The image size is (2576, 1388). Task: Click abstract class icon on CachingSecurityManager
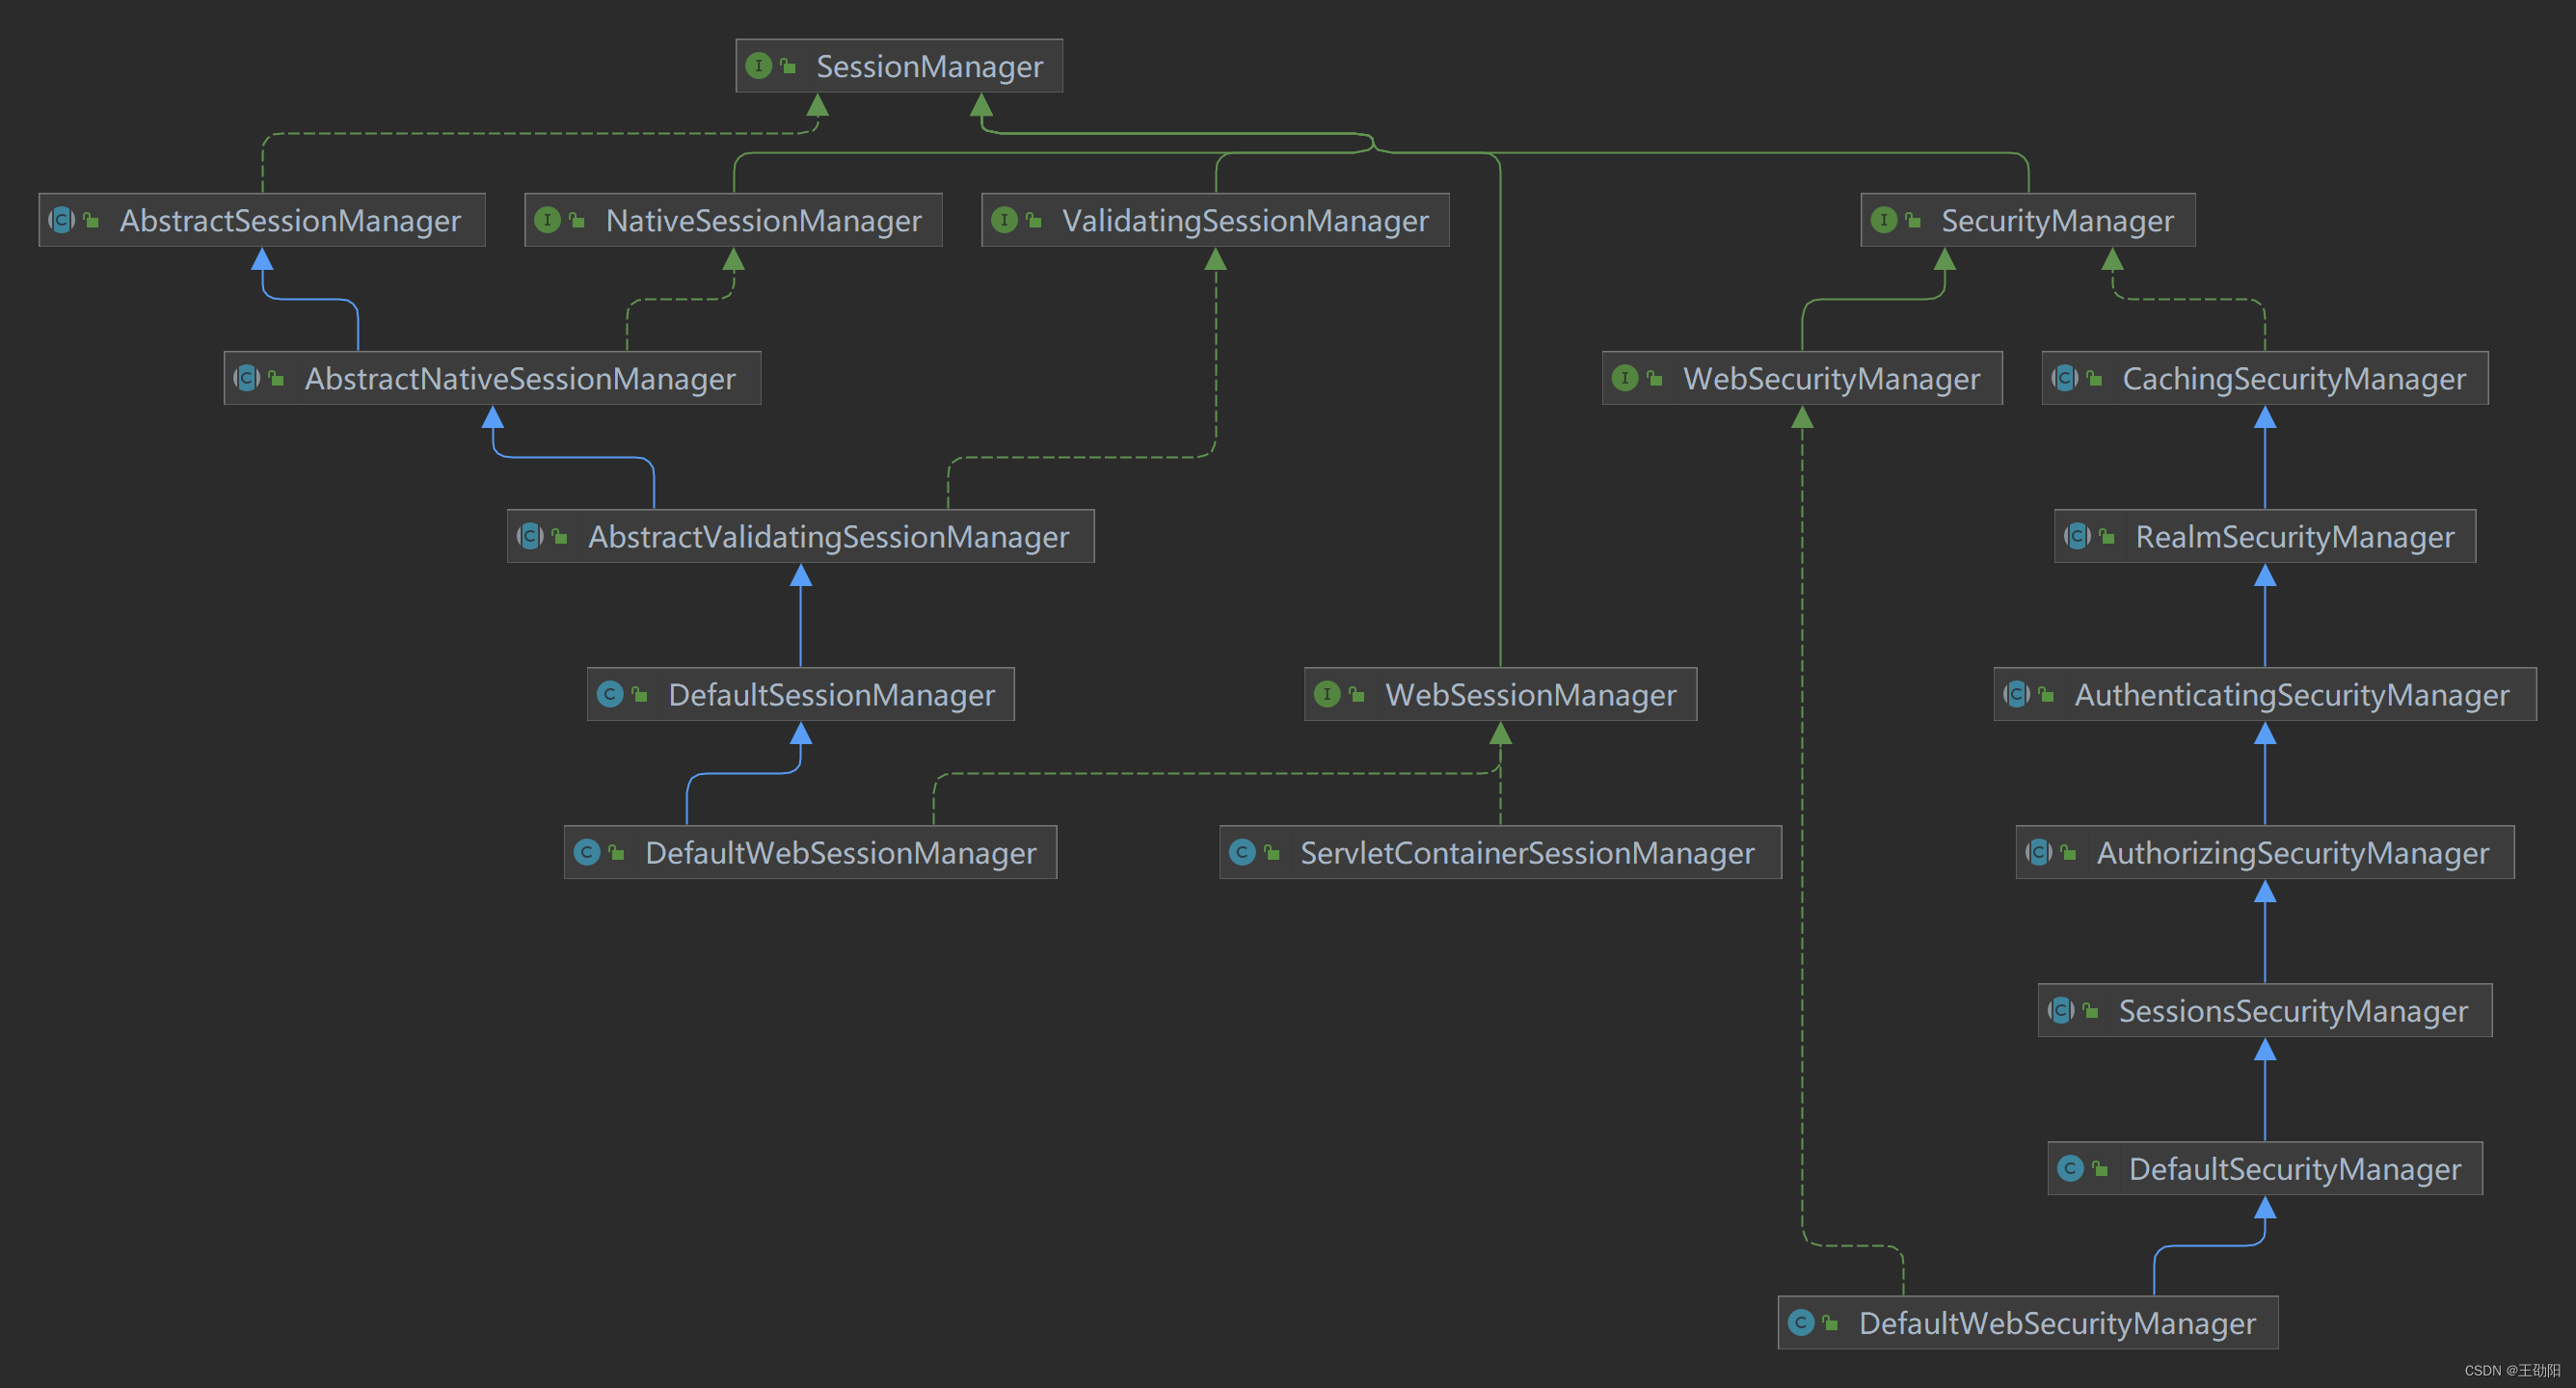click(x=2065, y=378)
